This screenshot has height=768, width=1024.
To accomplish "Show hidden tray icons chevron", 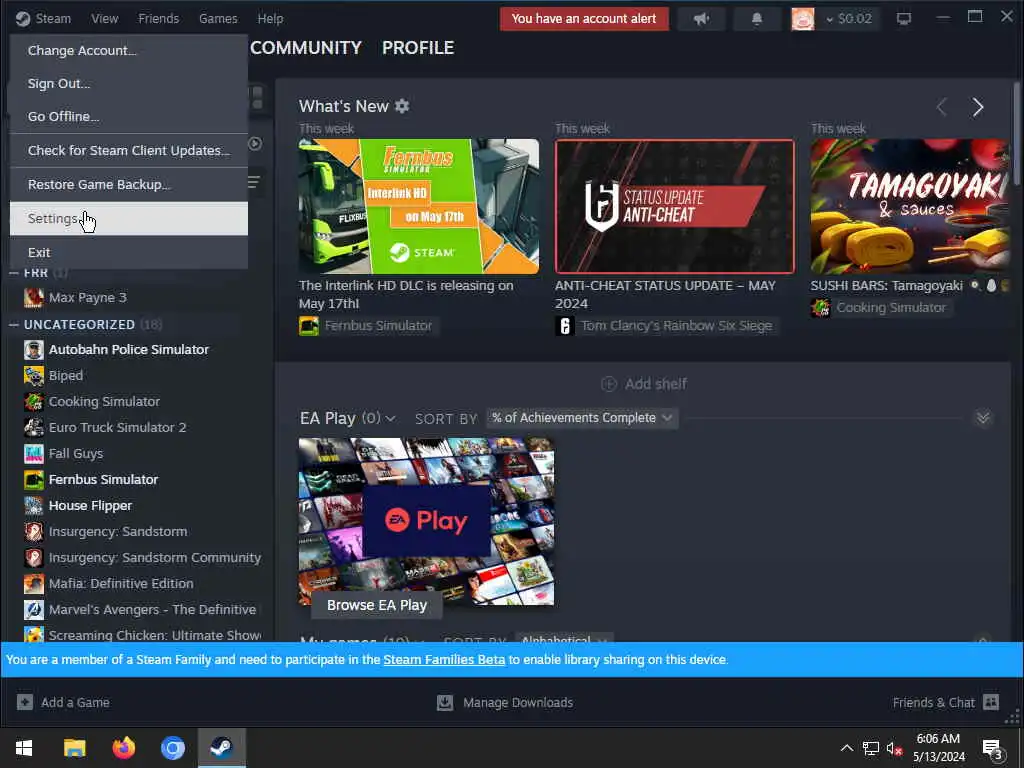I will [846, 748].
